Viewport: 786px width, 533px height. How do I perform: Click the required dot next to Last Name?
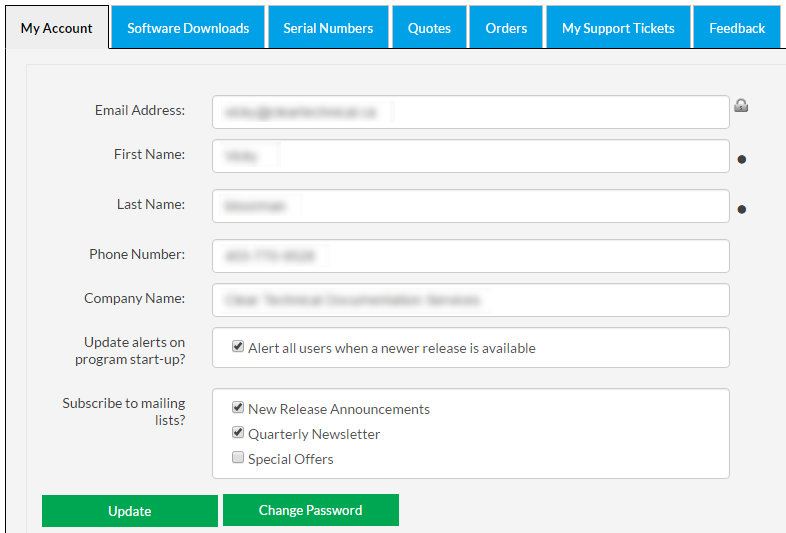pyautogui.click(x=741, y=209)
